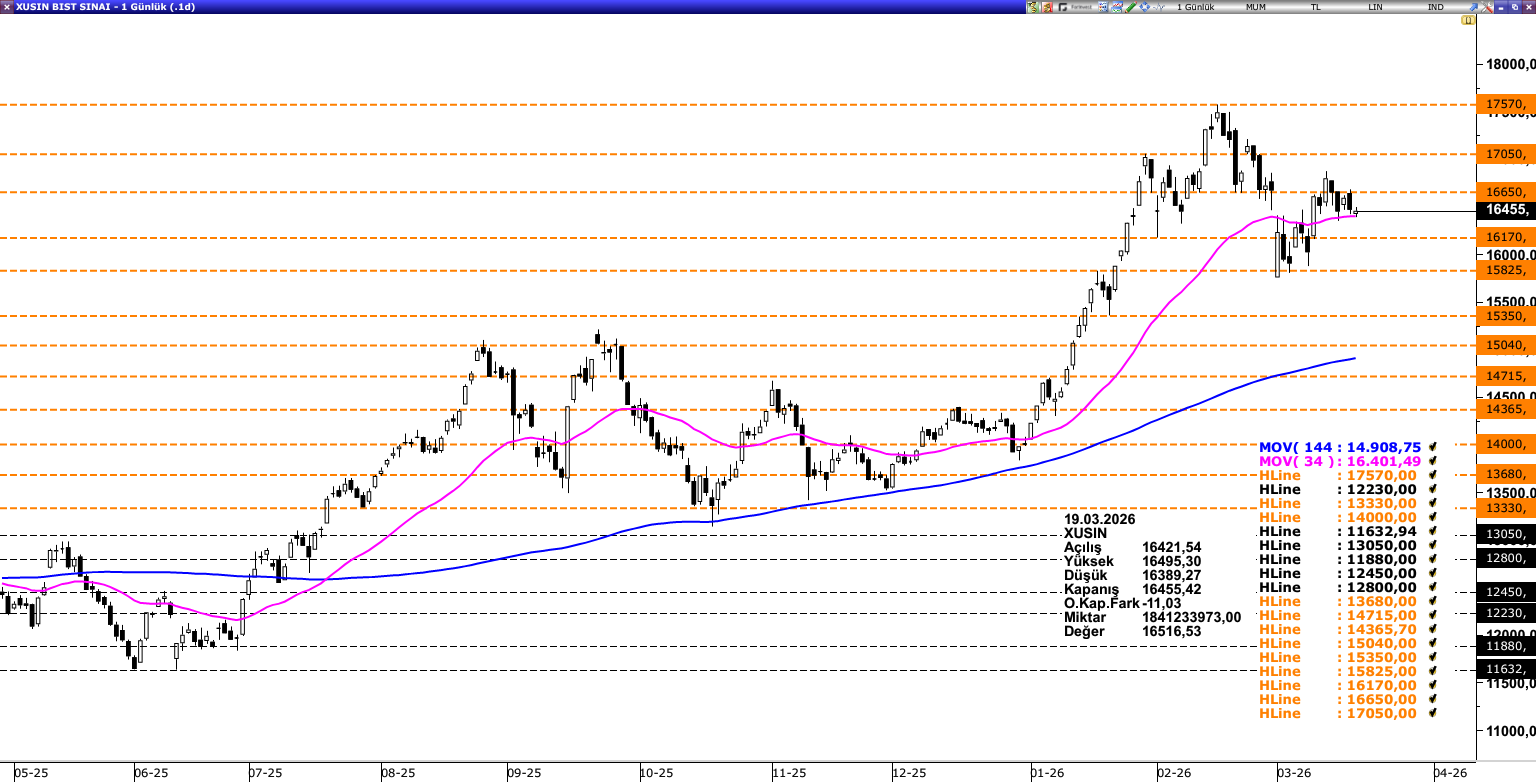Click the current price 16455 axis label
Image resolution: width=1536 pixels, height=782 pixels.
1505,210
